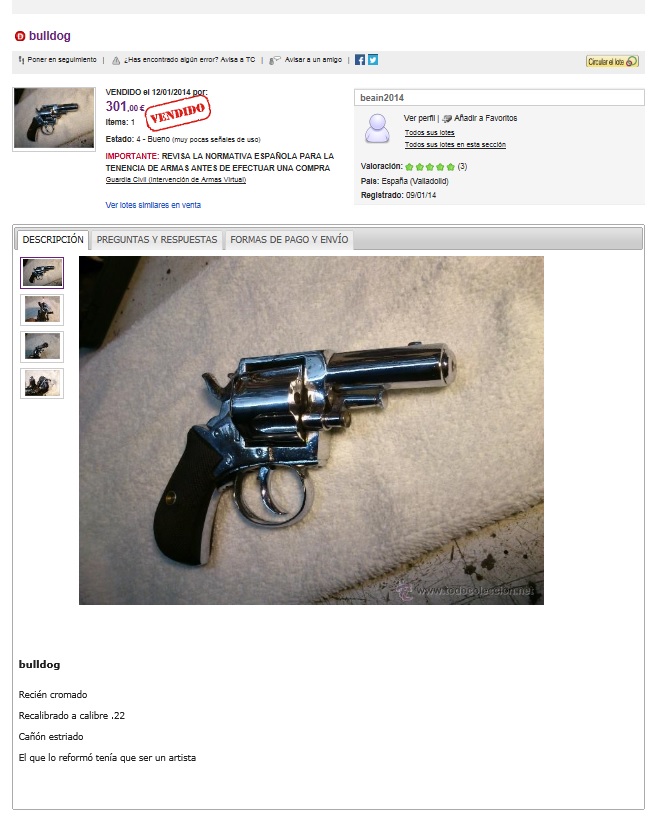Image resolution: width=657 pixels, height=823 pixels.
Task: Click the add-to-favorites icon
Action: [x=447, y=119]
